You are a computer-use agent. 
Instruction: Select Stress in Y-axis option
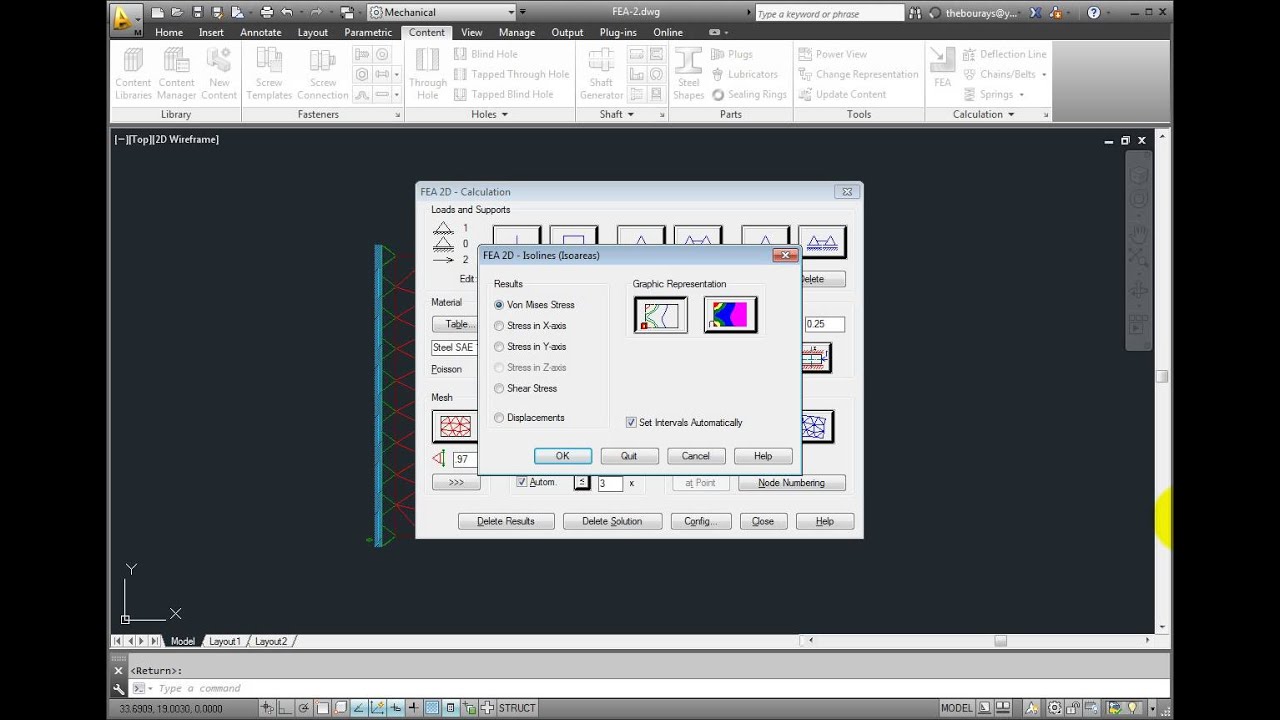coord(499,347)
